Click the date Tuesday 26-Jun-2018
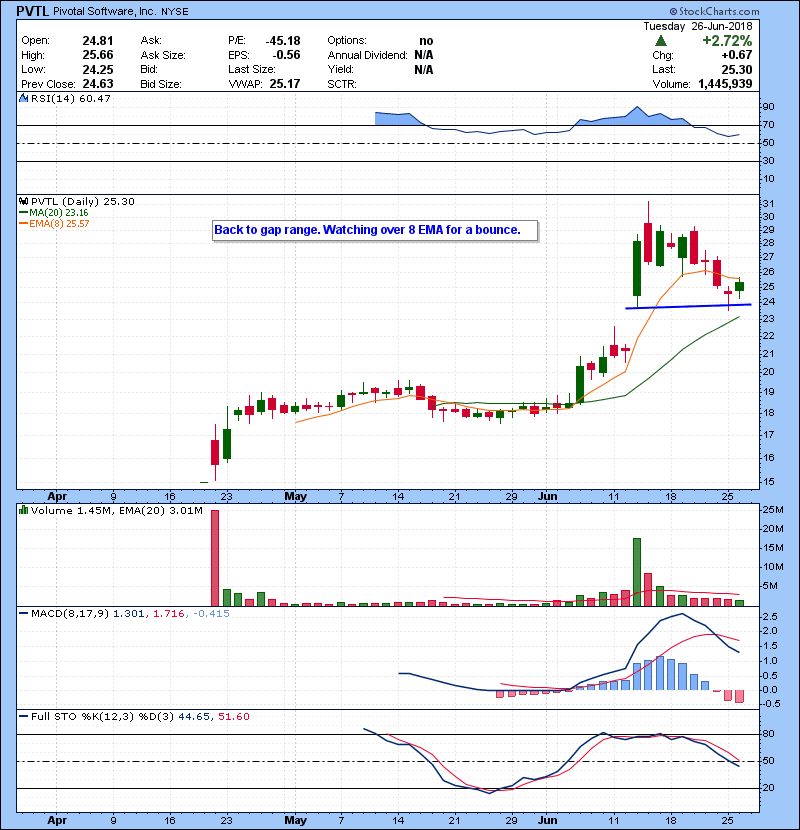This screenshot has width=800, height=830. coord(698,26)
